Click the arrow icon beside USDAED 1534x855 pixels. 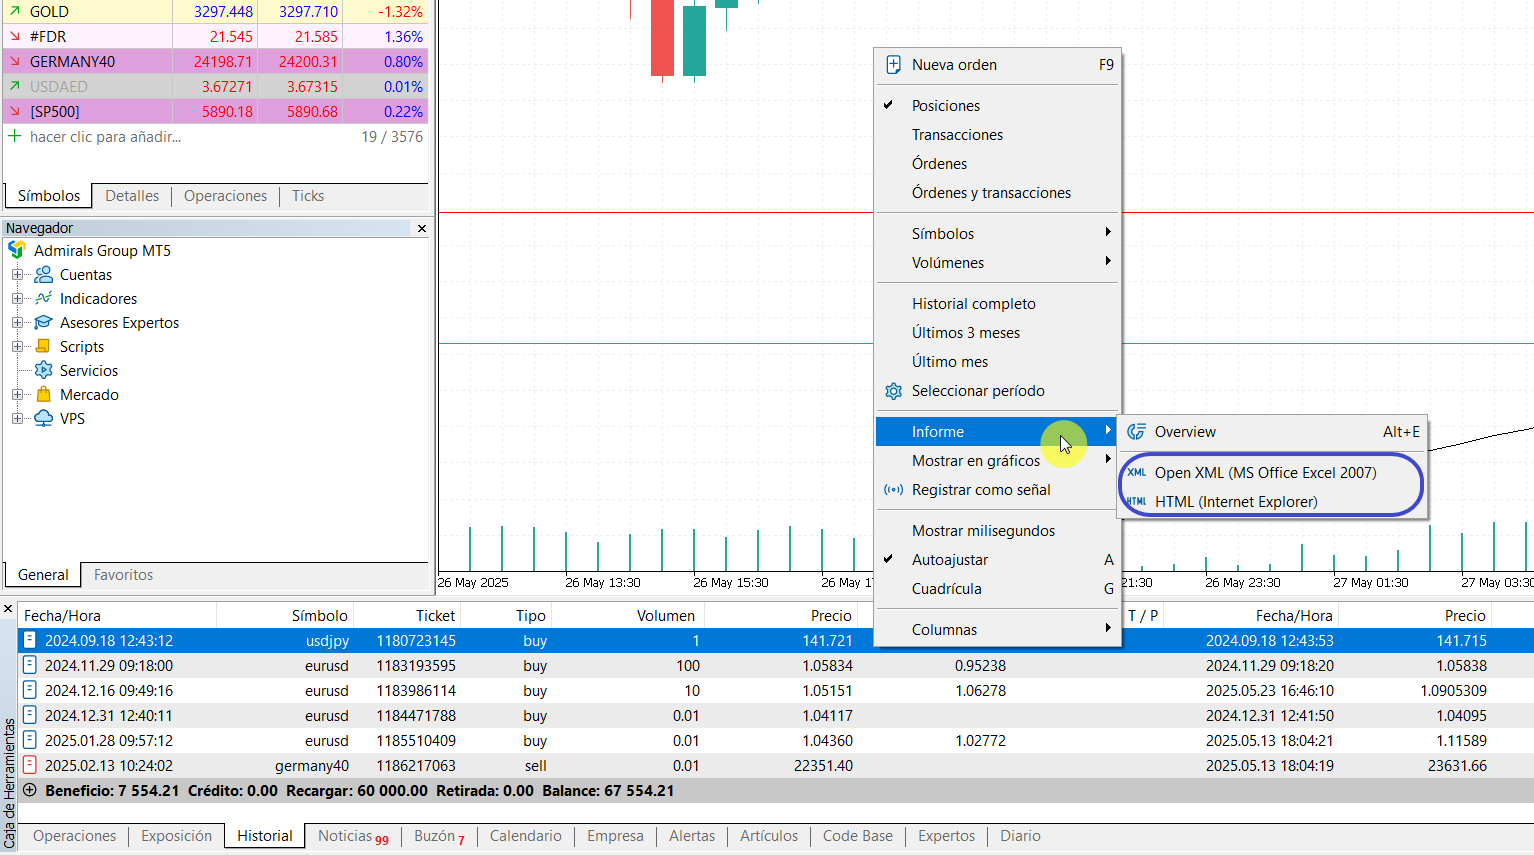[15, 86]
